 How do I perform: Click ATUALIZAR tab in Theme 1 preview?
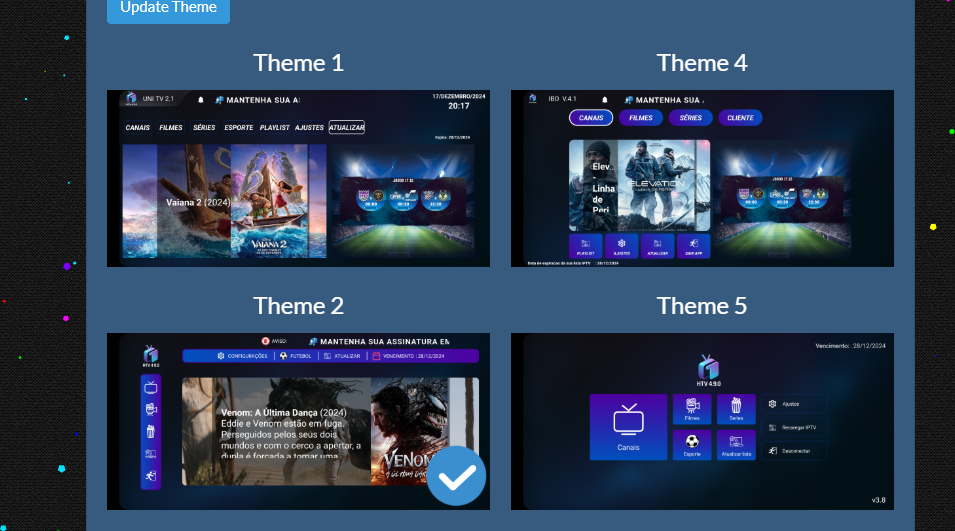(347, 127)
